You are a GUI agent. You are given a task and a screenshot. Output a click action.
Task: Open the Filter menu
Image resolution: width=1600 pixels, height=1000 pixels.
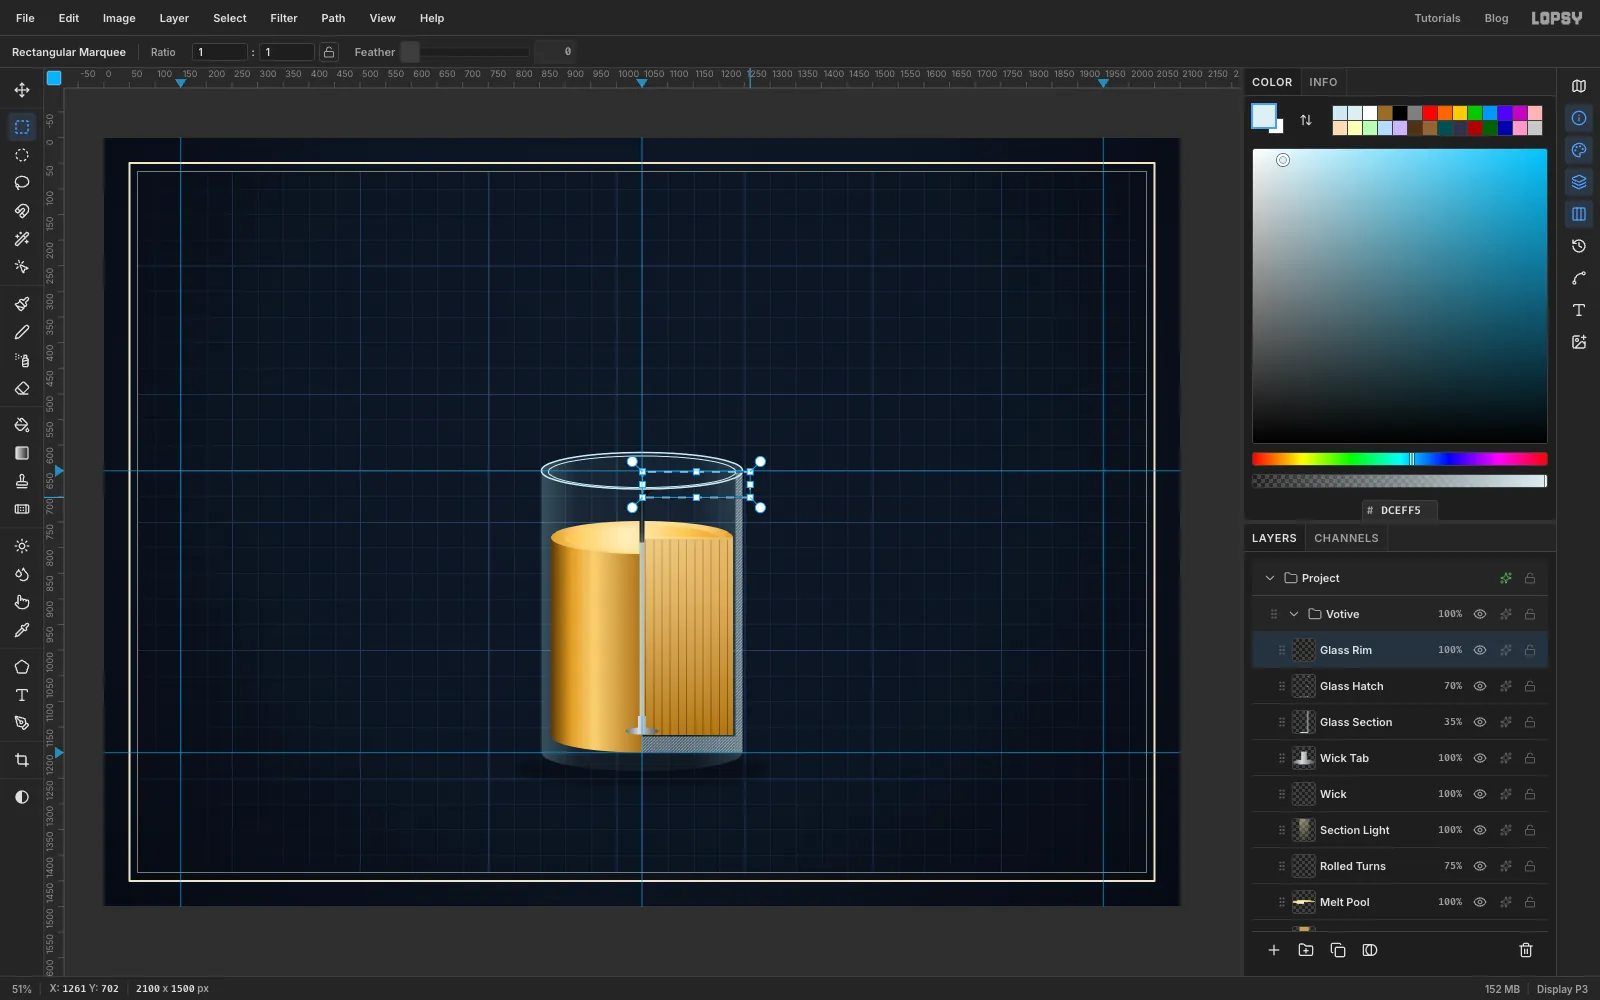point(284,18)
